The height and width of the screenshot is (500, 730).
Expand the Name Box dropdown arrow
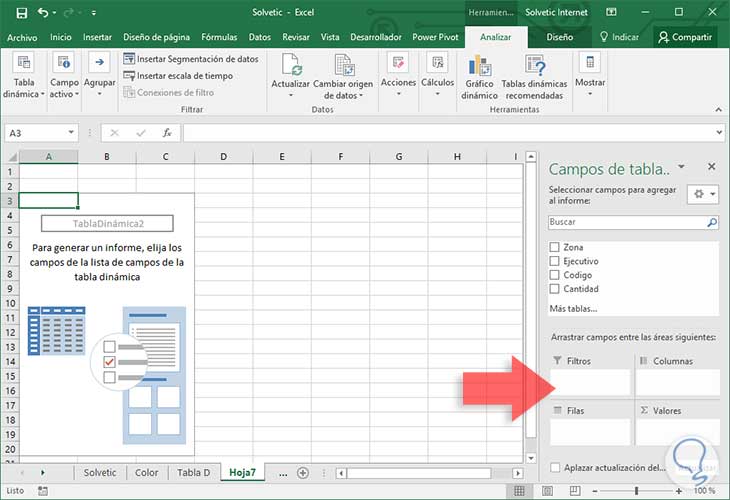pos(71,132)
